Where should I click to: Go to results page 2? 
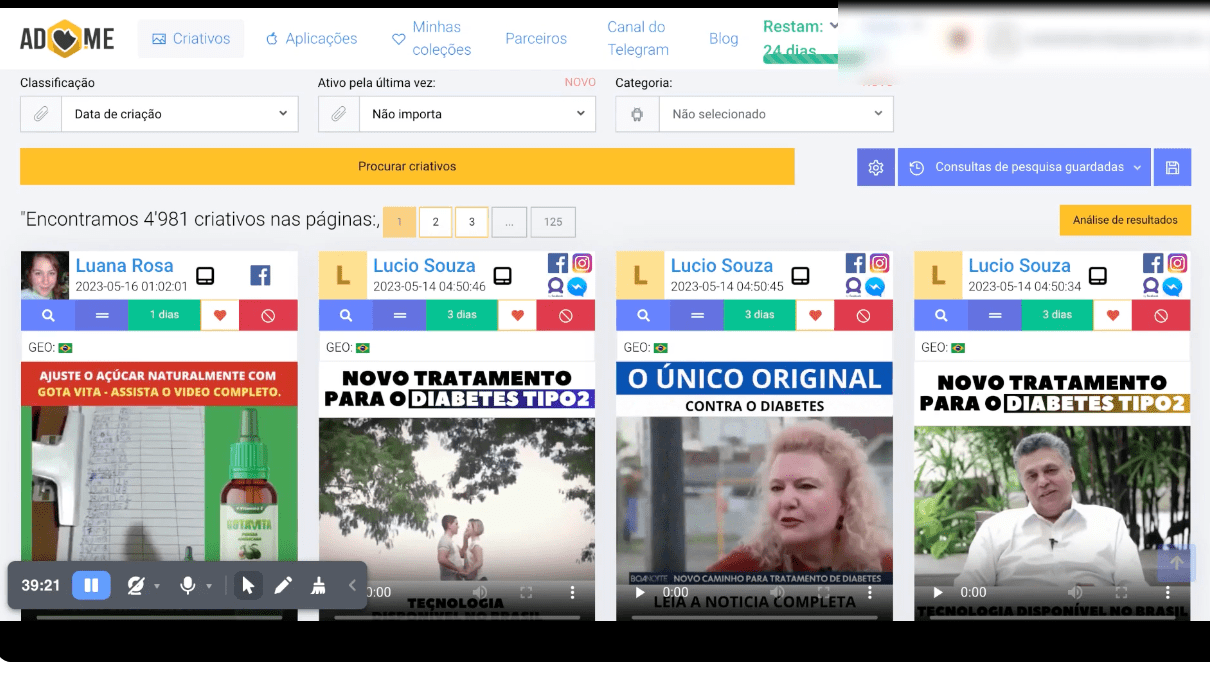(436, 222)
